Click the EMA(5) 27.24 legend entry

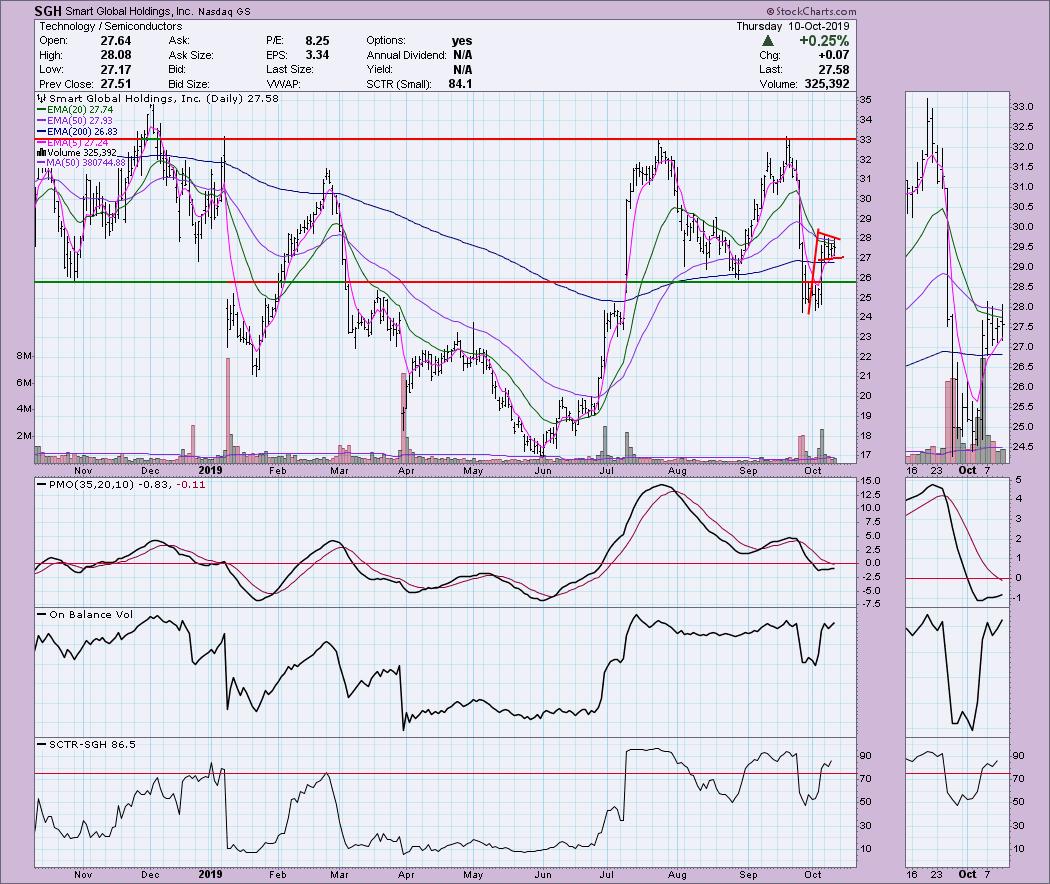[72, 142]
